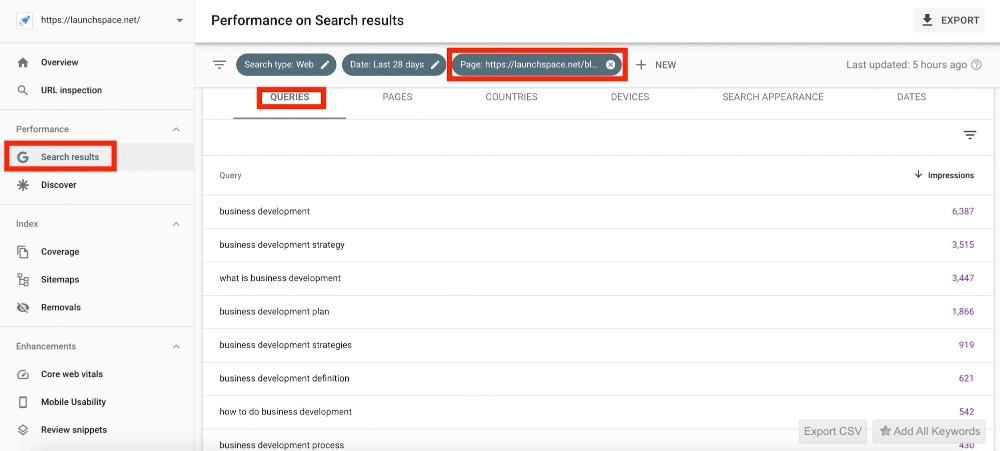The height and width of the screenshot is (451, 1000).
Task: Click the Core web vitals gauge icon
Action: 23,374
